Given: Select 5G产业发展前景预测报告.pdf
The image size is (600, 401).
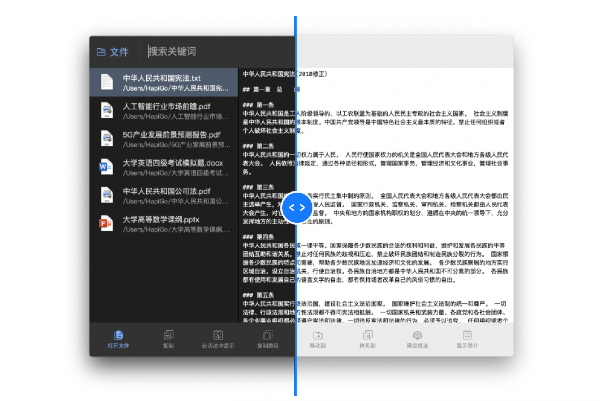Looking at the screenshot, I should 164,139.
